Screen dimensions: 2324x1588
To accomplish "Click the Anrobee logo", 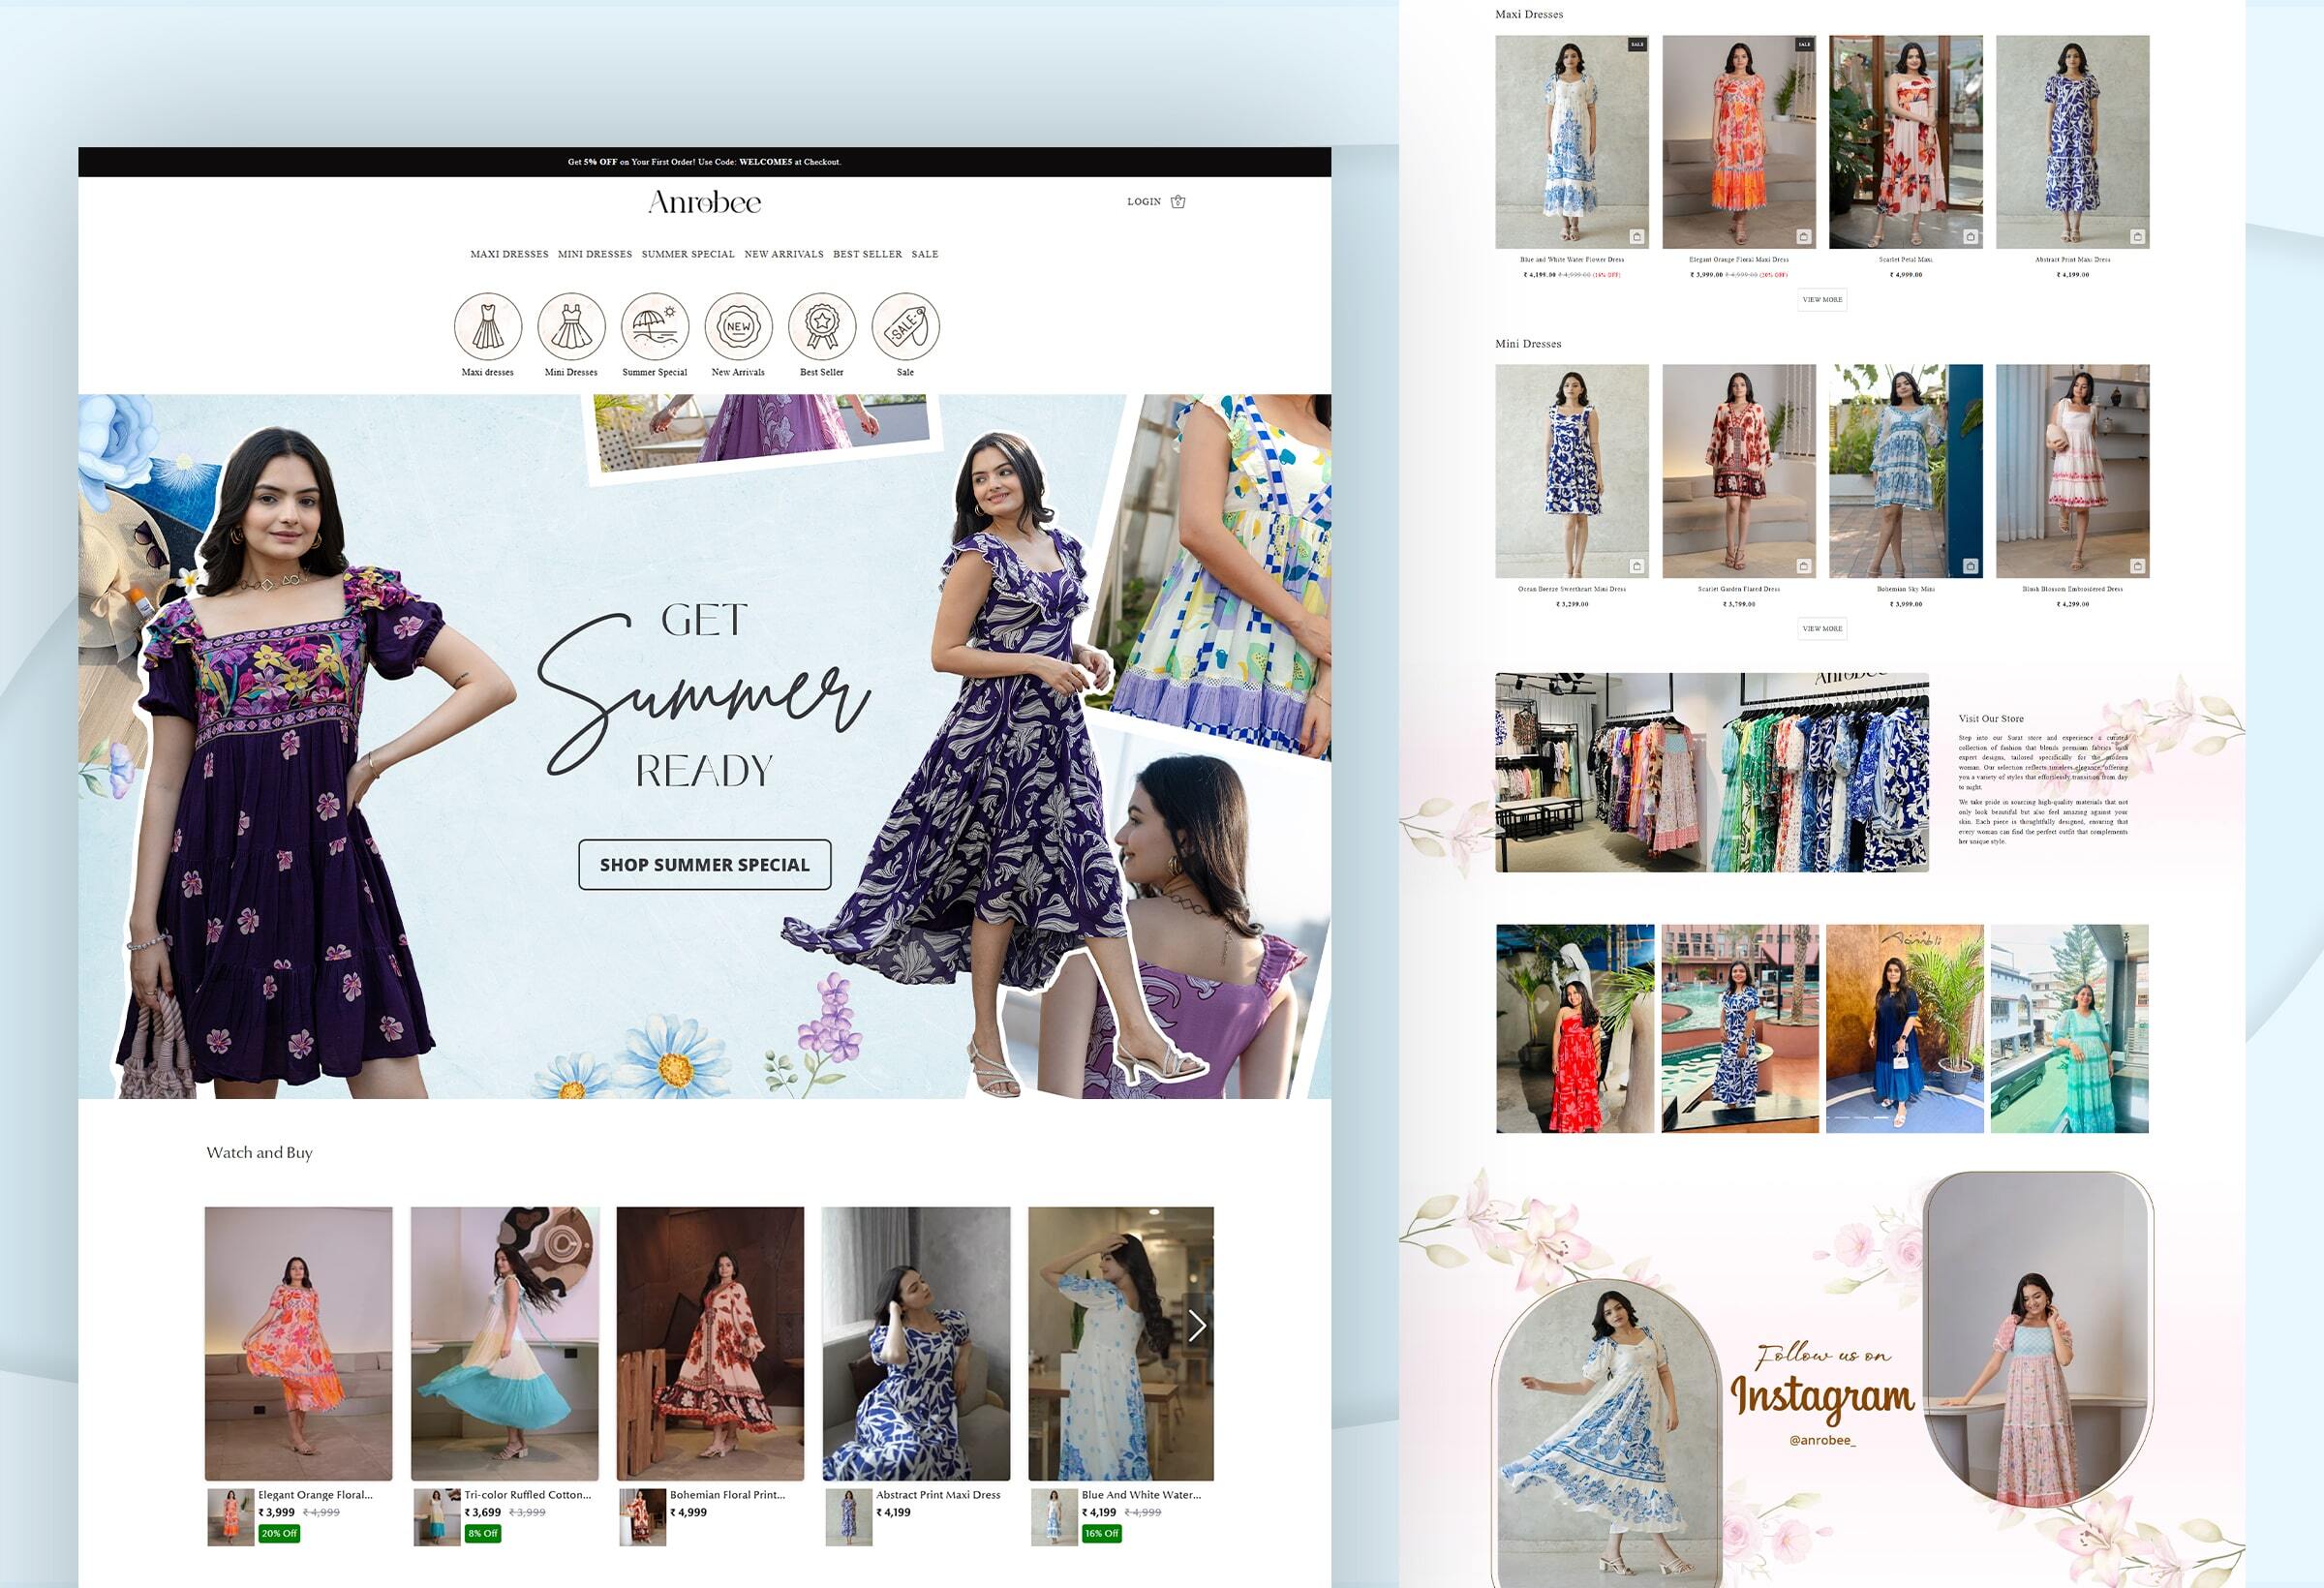I will (704, 202).
